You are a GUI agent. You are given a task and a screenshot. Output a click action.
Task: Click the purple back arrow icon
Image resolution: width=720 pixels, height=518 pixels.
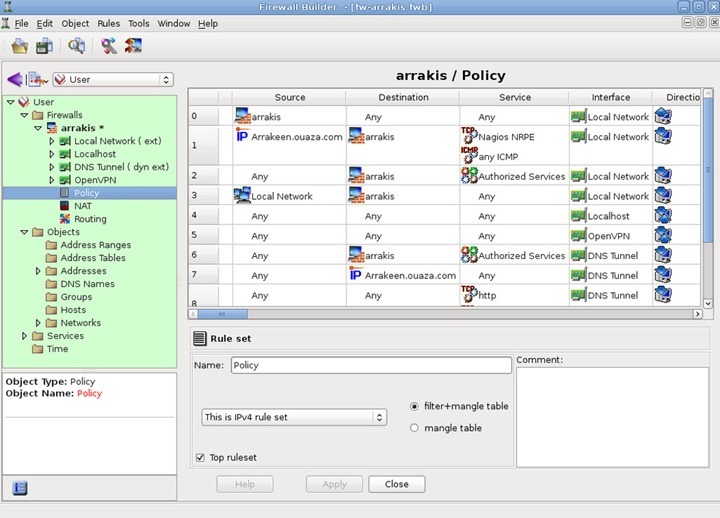point(15,79)
